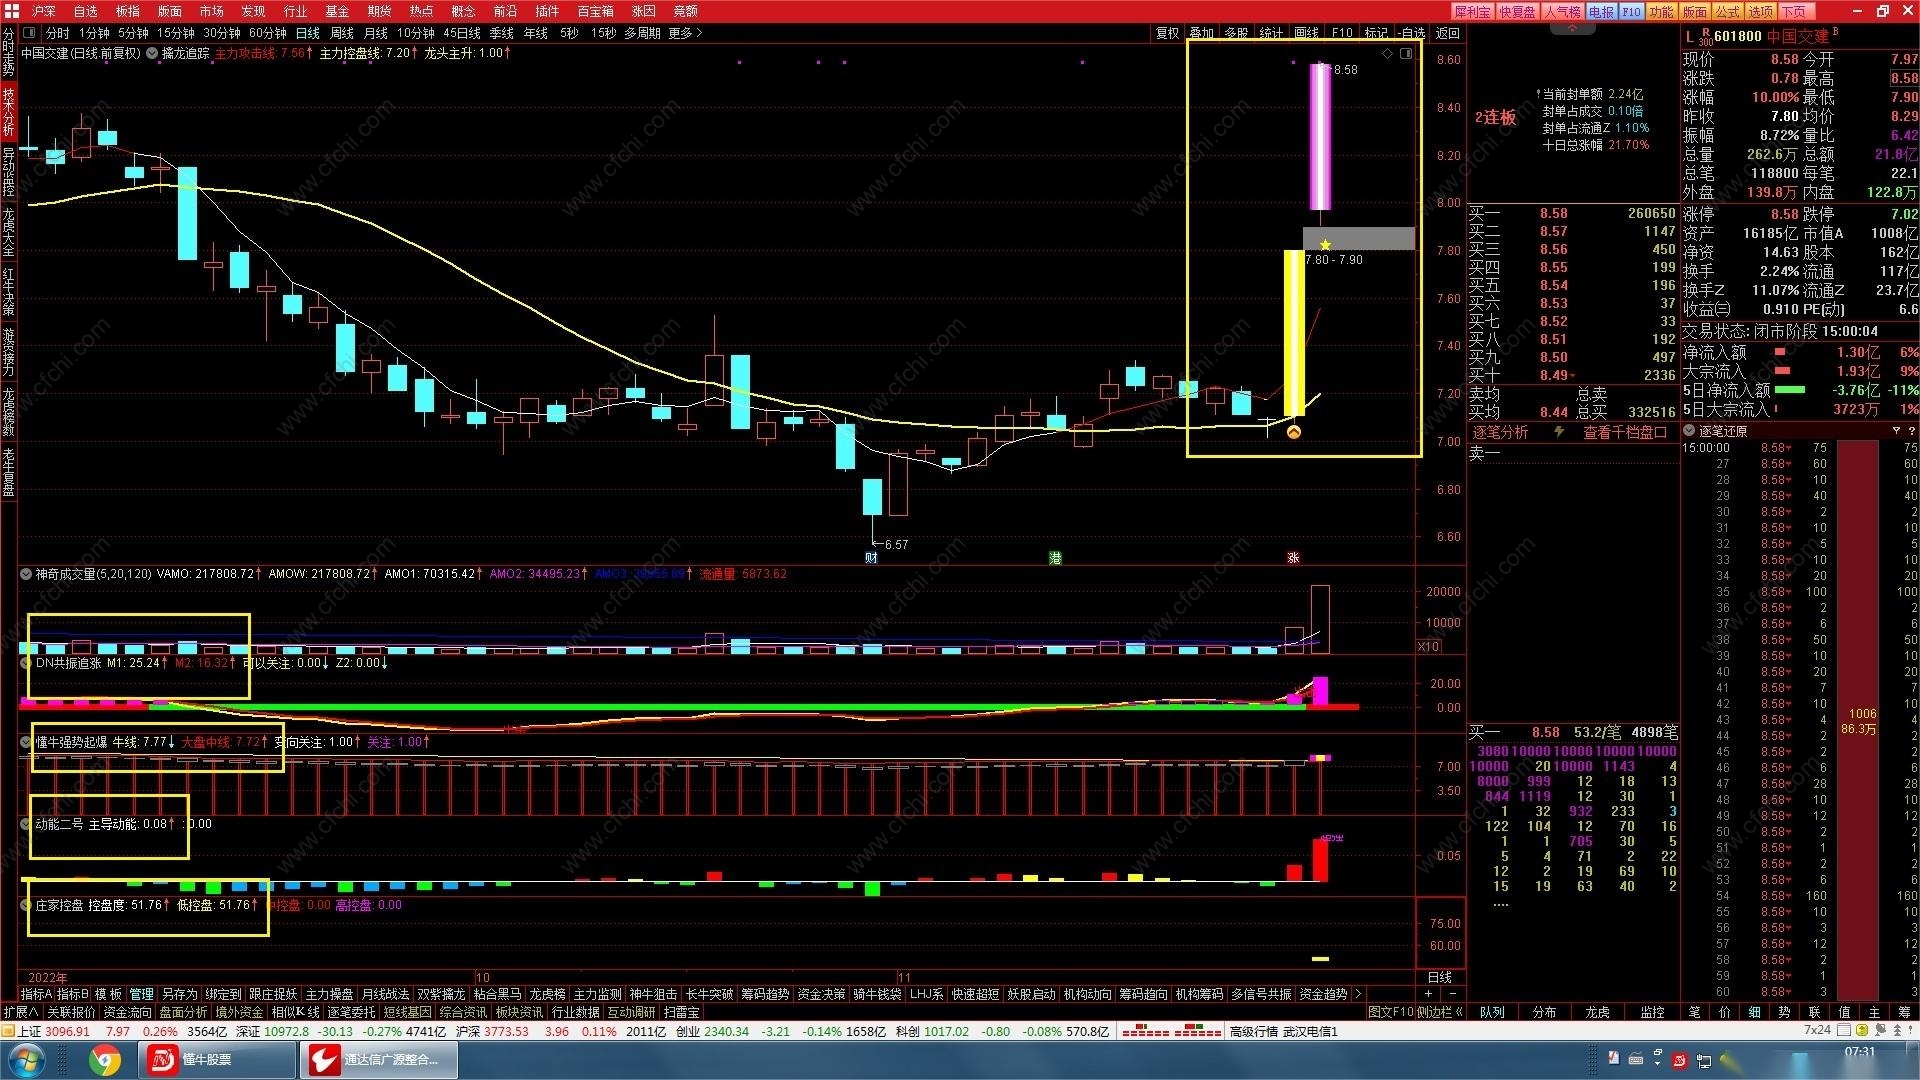
Task: Click the 查看千档盘口 link
Action: click(x=1624, y=432)
